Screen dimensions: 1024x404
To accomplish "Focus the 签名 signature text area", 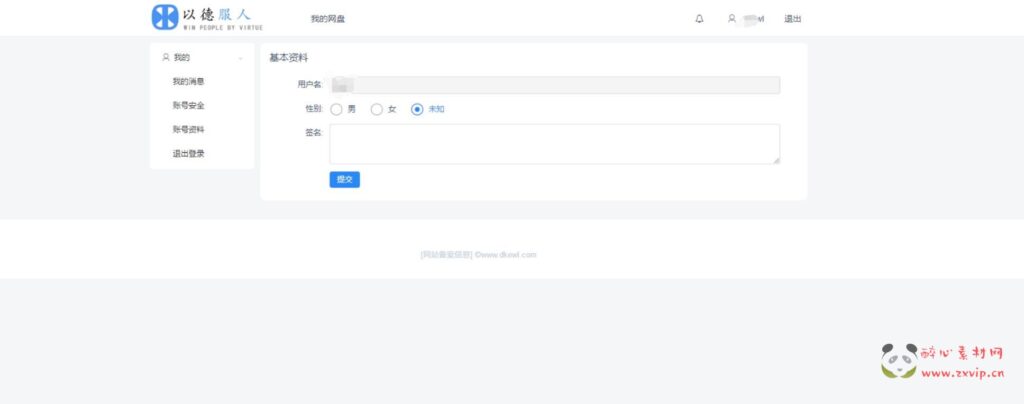I will 554,144.
